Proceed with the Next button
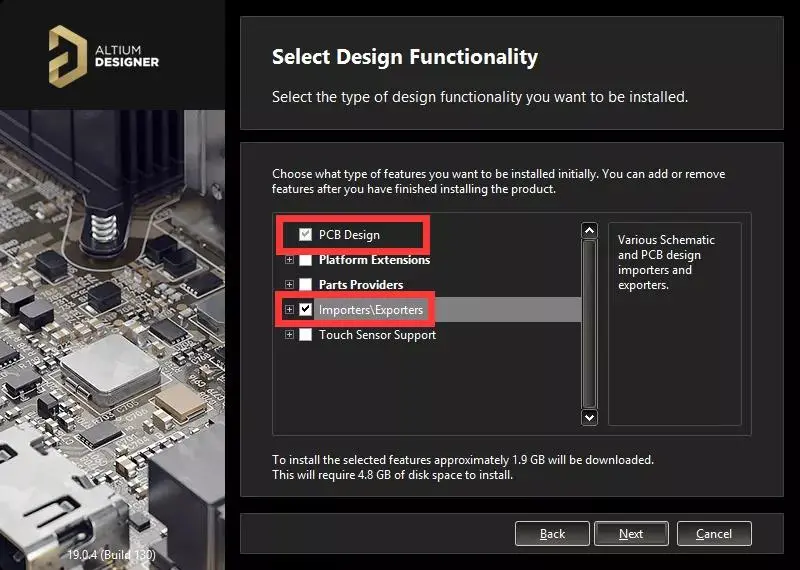The height and width of the screenshot is (570, 800). pyautogui.click(x=631, y=534)
